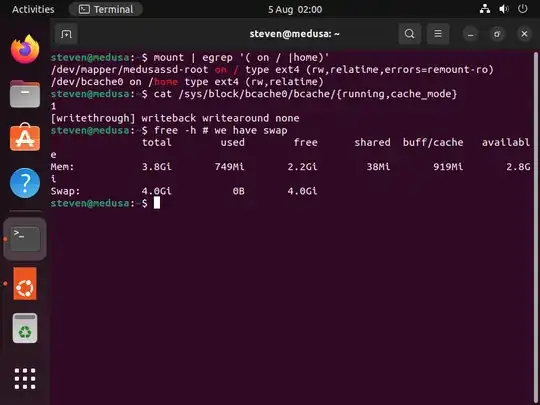The image size is (540, 405).
Task: Click the '919Mi' buff/cache value
Action: pos(448,167)
